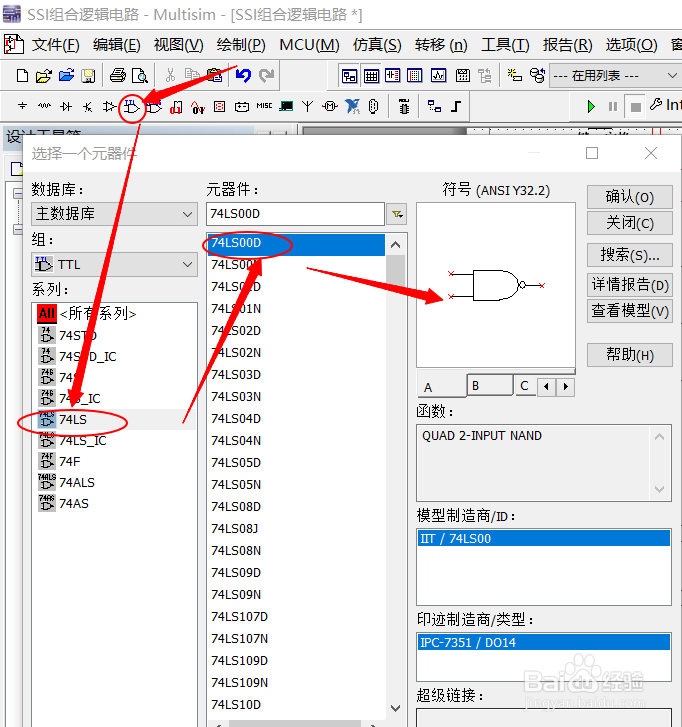
Task: Click the component filter icon button
Action: coord(397,214)
